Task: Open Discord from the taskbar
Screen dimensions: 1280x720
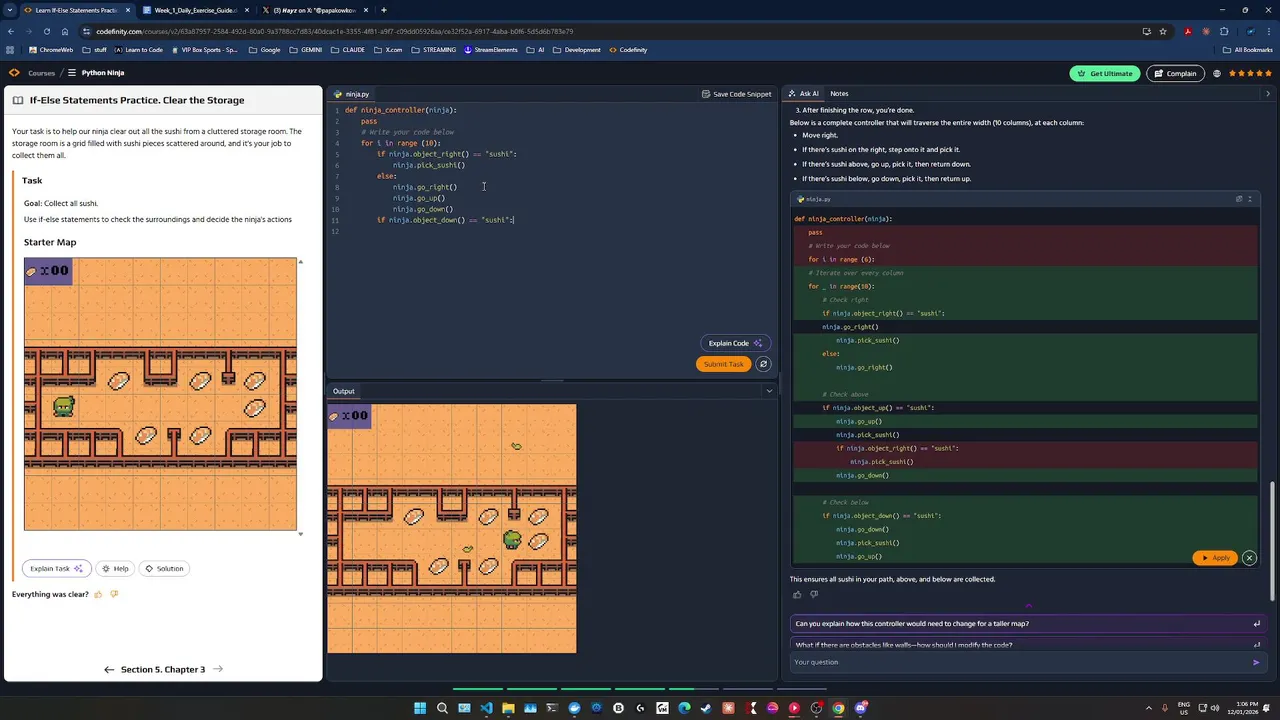Action: 860,708
